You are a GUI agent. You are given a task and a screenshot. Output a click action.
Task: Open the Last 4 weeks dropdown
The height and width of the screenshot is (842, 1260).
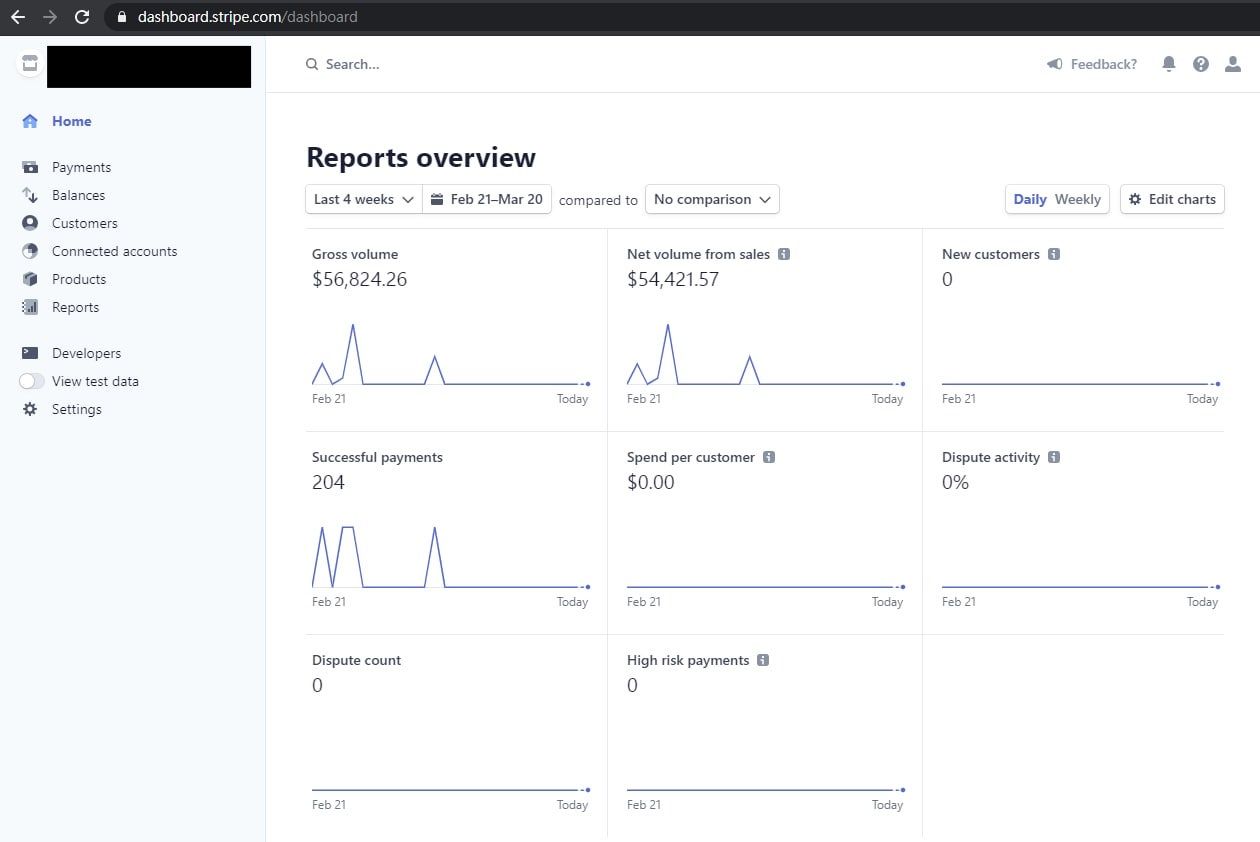[363, 199]
